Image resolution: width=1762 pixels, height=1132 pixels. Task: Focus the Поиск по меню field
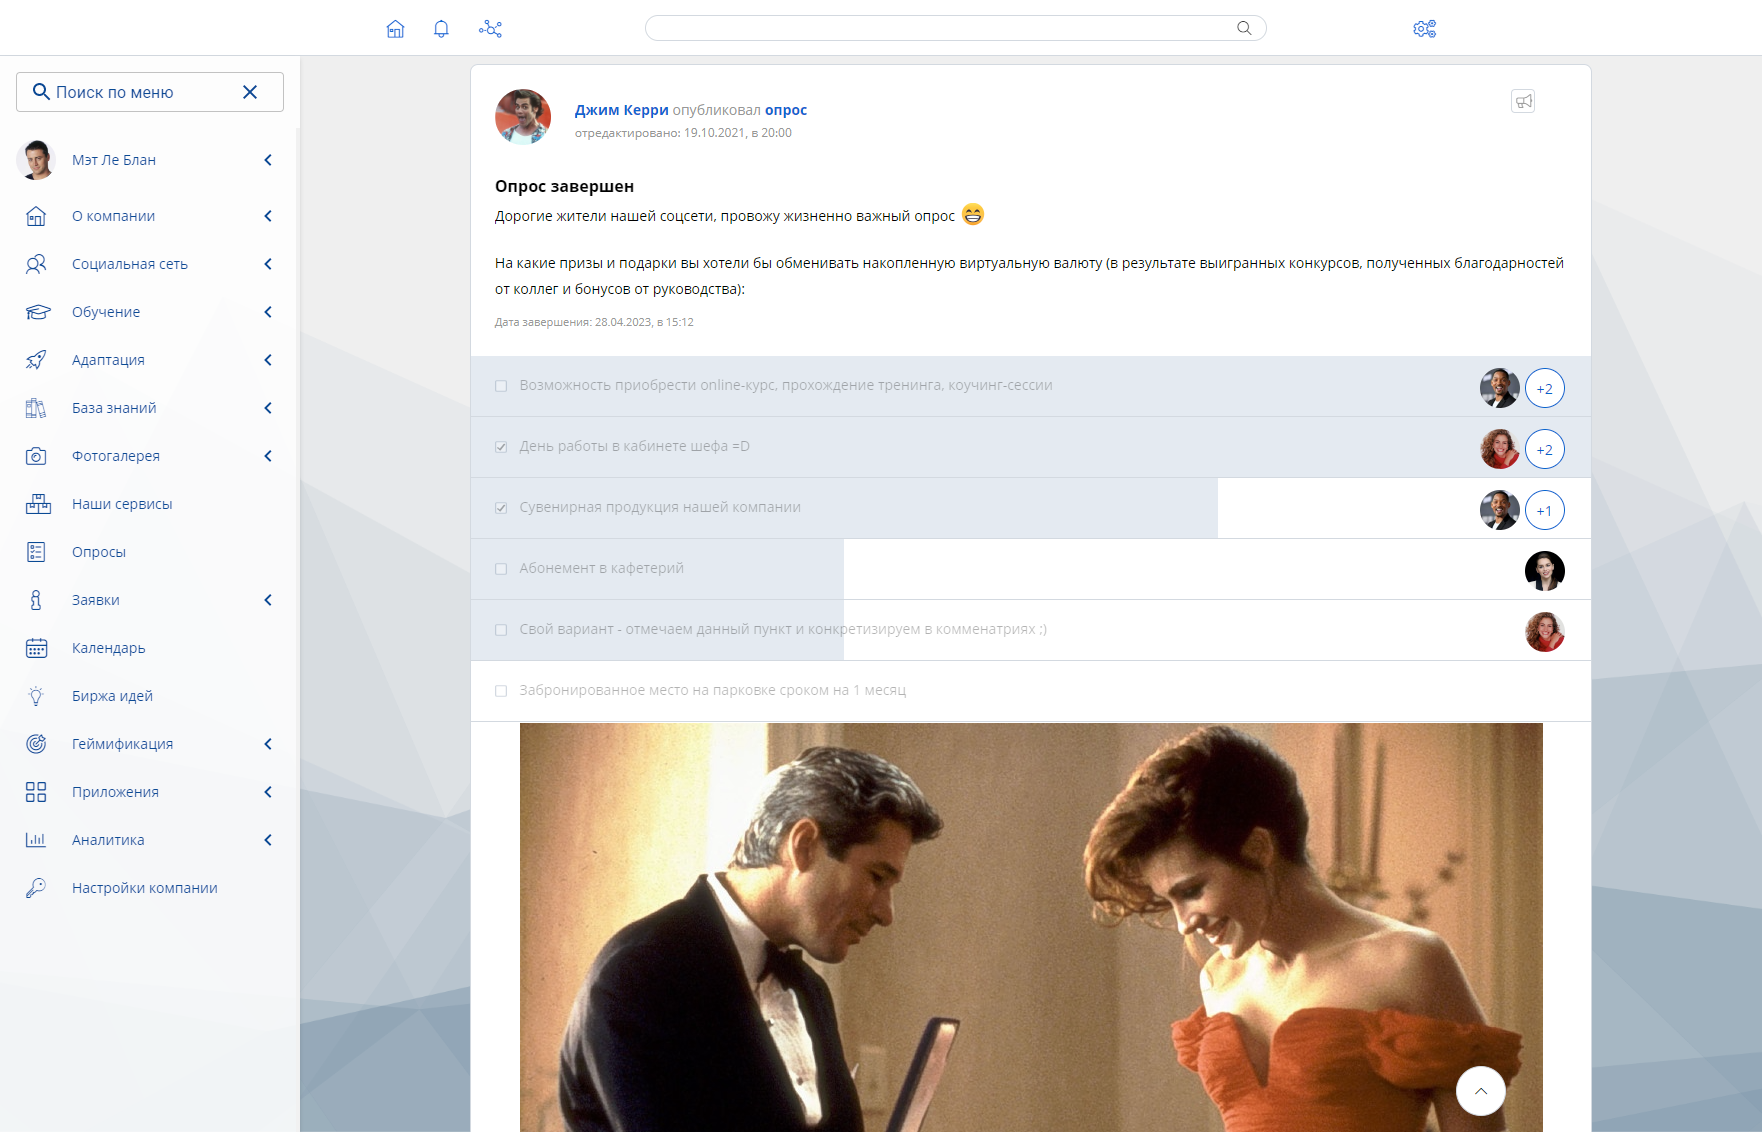[149, 92]
